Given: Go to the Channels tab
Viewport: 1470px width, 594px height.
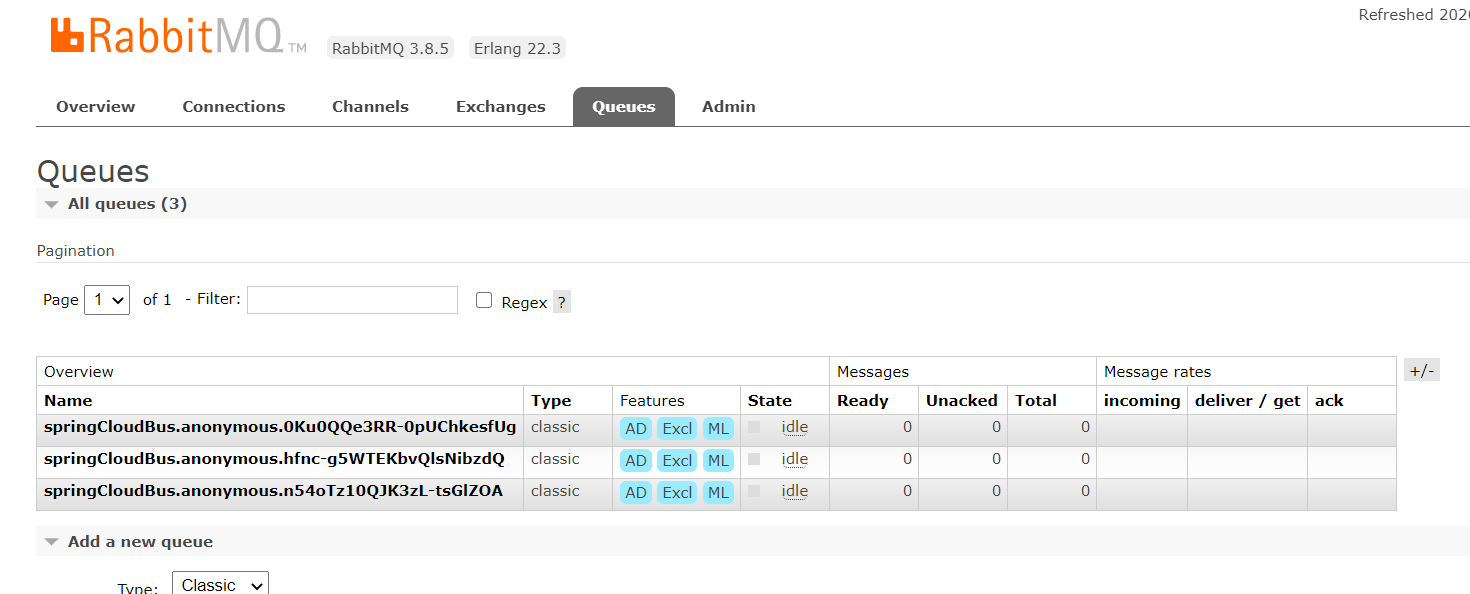Looking at the screenshot, I should [370, 107].
